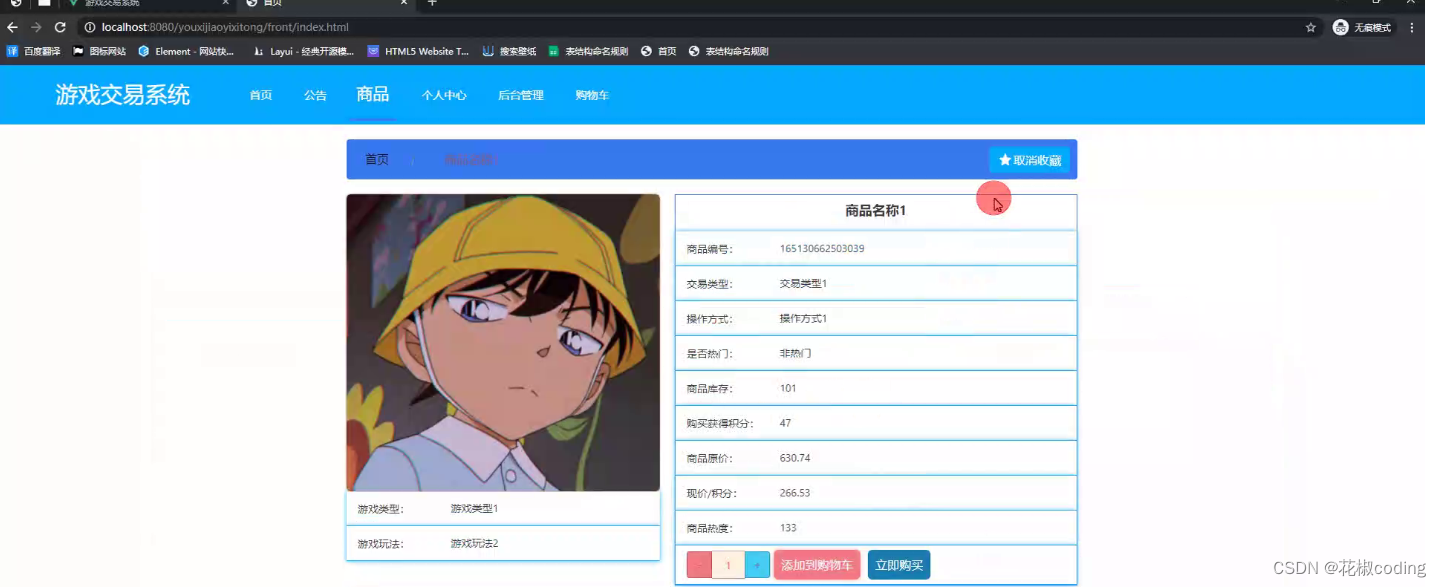The height and width of the screenshot is (587, 1441).
Task: Click the quantity input field
Action: click(x=728, y=564)
